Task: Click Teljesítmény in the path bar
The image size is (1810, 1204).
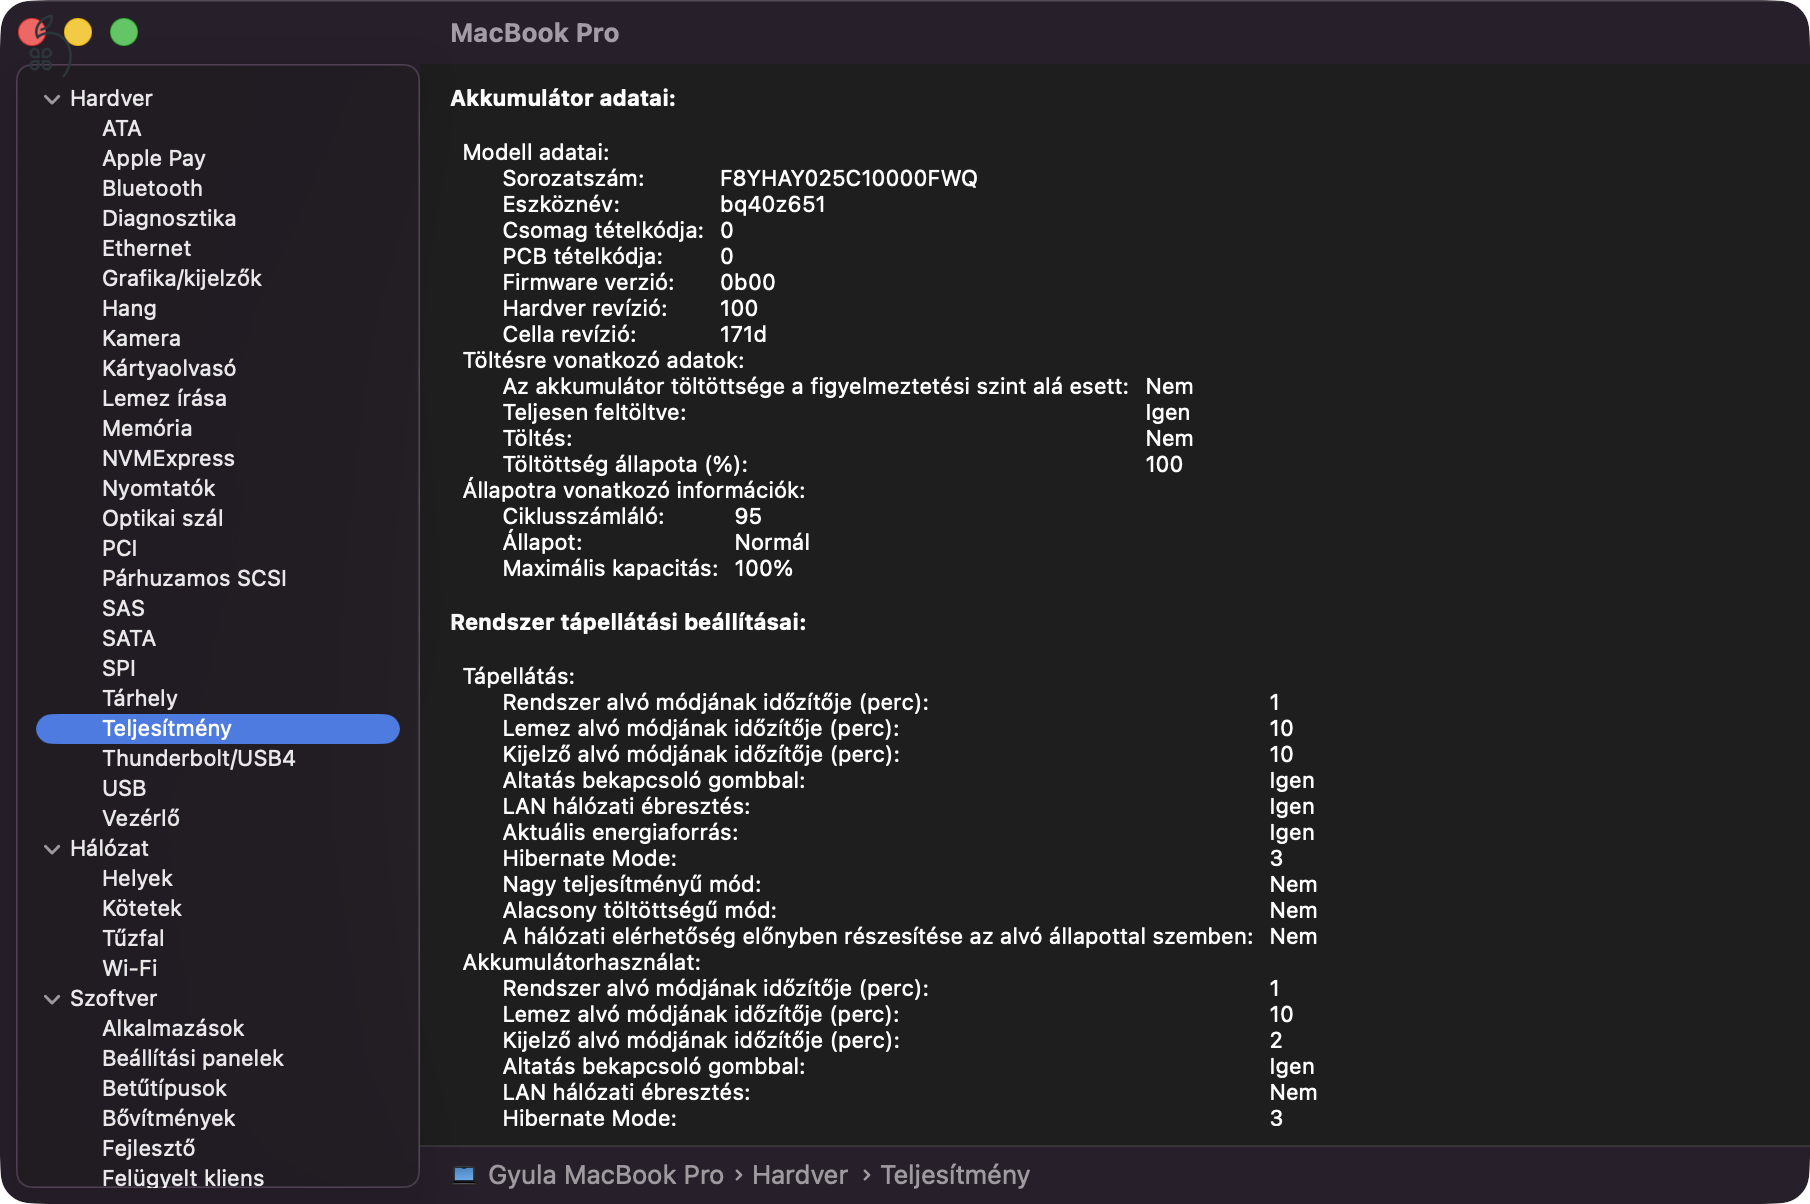Action: [x=955, y=1175]
